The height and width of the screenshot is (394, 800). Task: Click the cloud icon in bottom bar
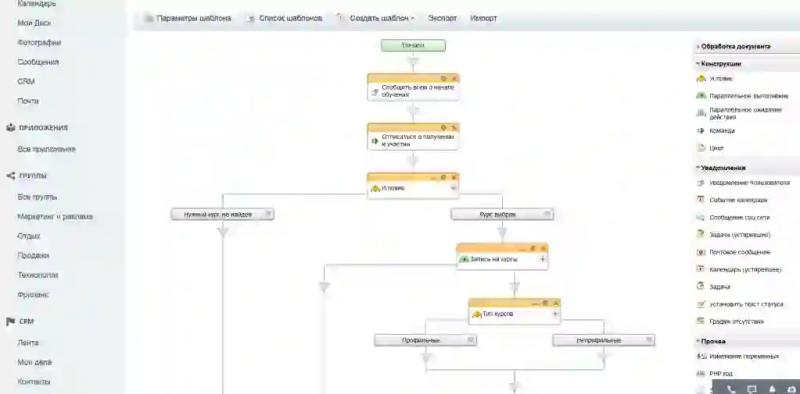[791, 389]
